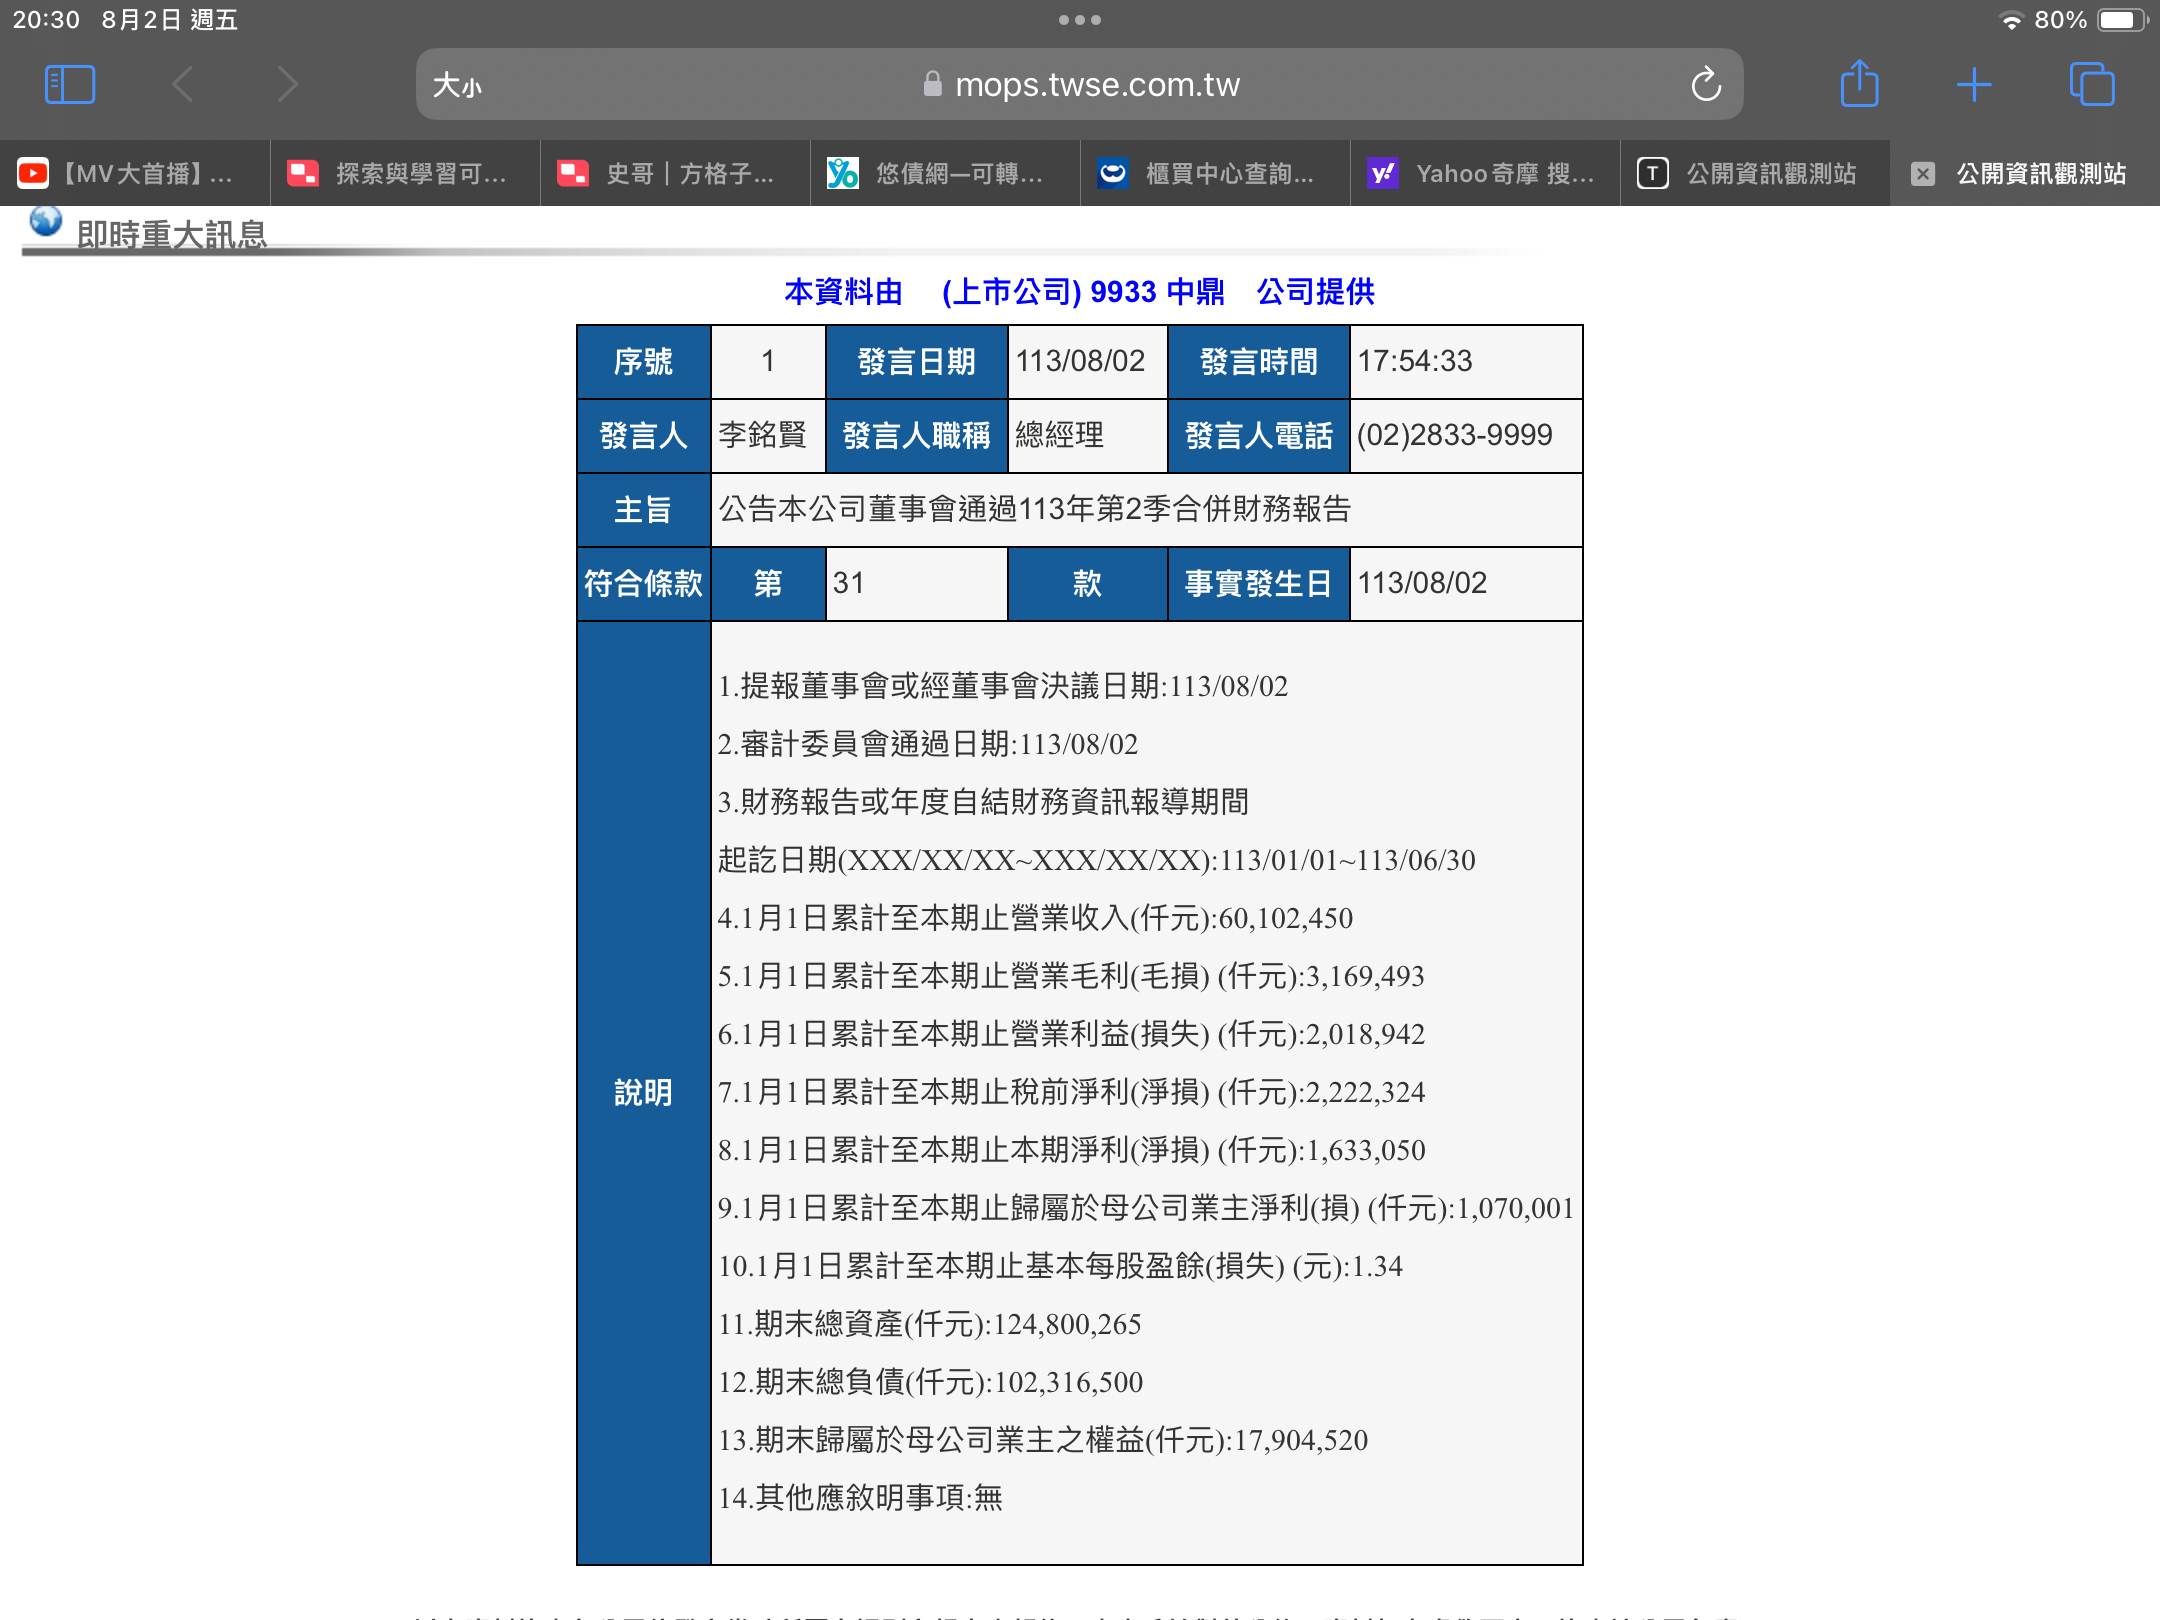Switch to the MV大首播 YouTube tab
This screenshot has width=2160, height=1620.
point(135,174)
